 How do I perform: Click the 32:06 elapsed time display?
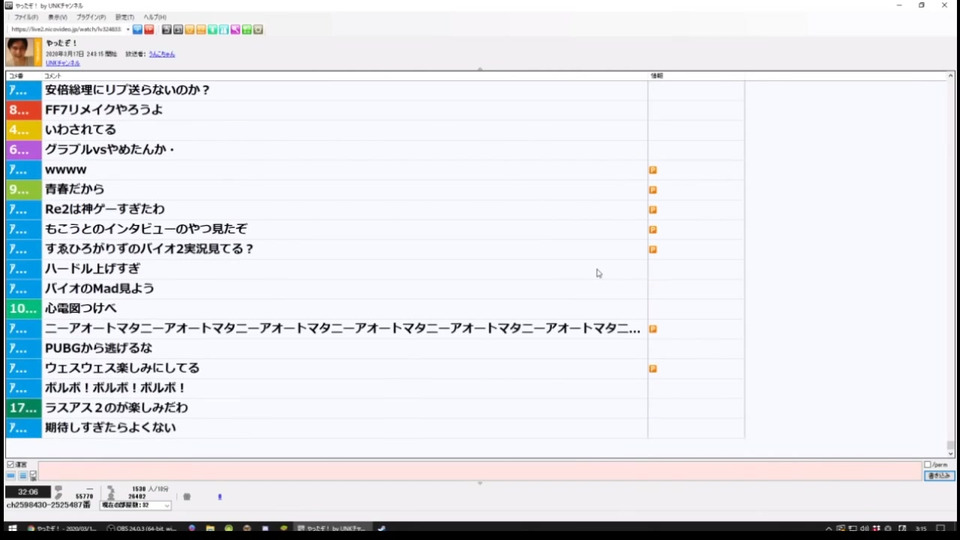(x=28, y=492)
